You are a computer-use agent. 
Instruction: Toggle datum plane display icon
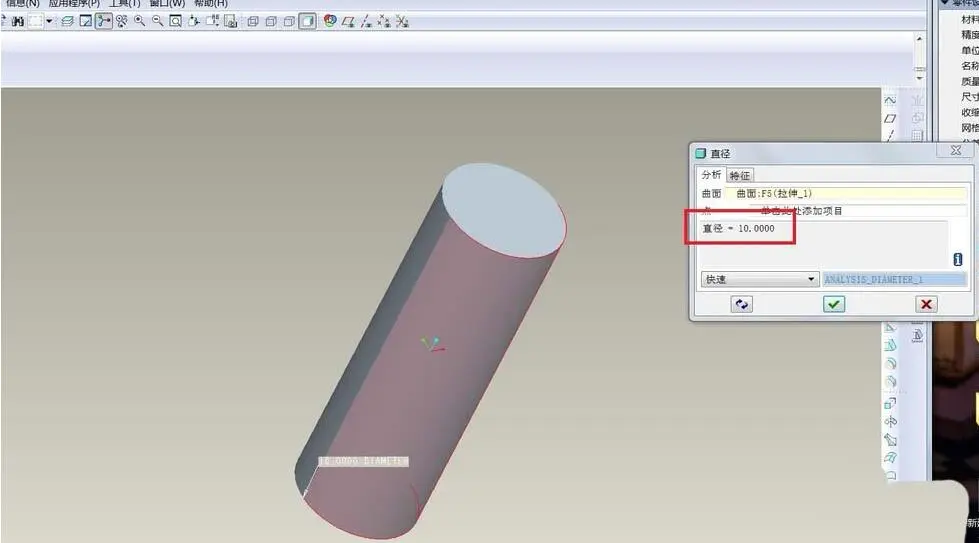point(348,21)
